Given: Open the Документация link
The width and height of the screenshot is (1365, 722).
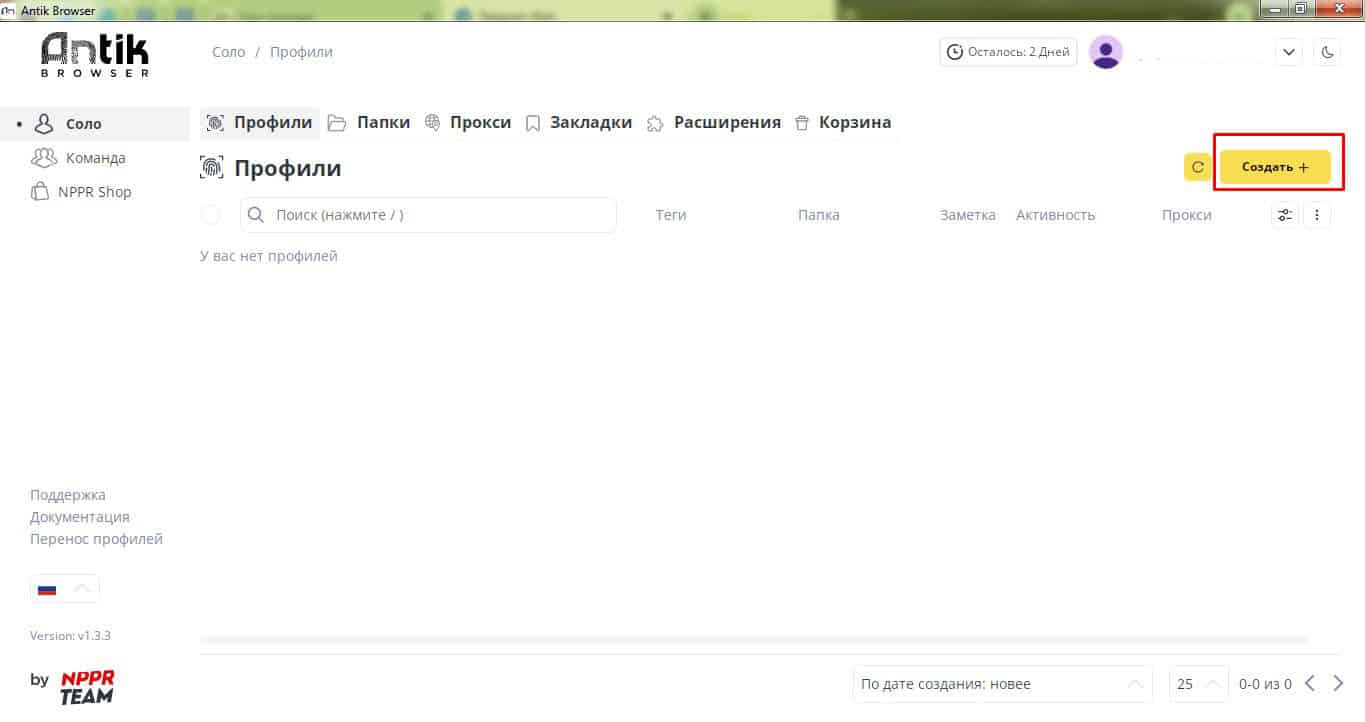Looking at the screenshot, I should pyautogui.click(x=80, y=517).
